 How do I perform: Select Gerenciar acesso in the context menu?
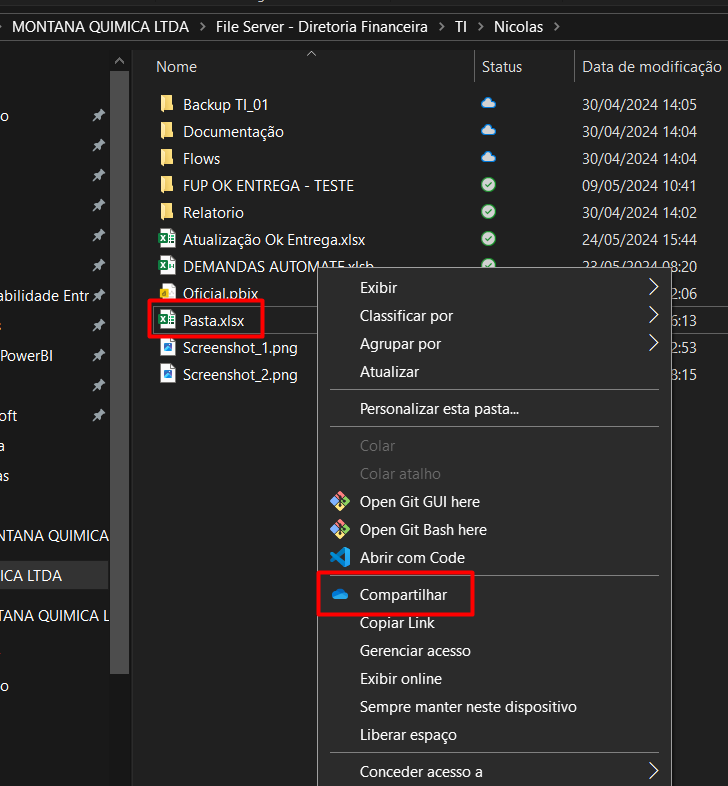pyautogui.click(x=415, y=651)
